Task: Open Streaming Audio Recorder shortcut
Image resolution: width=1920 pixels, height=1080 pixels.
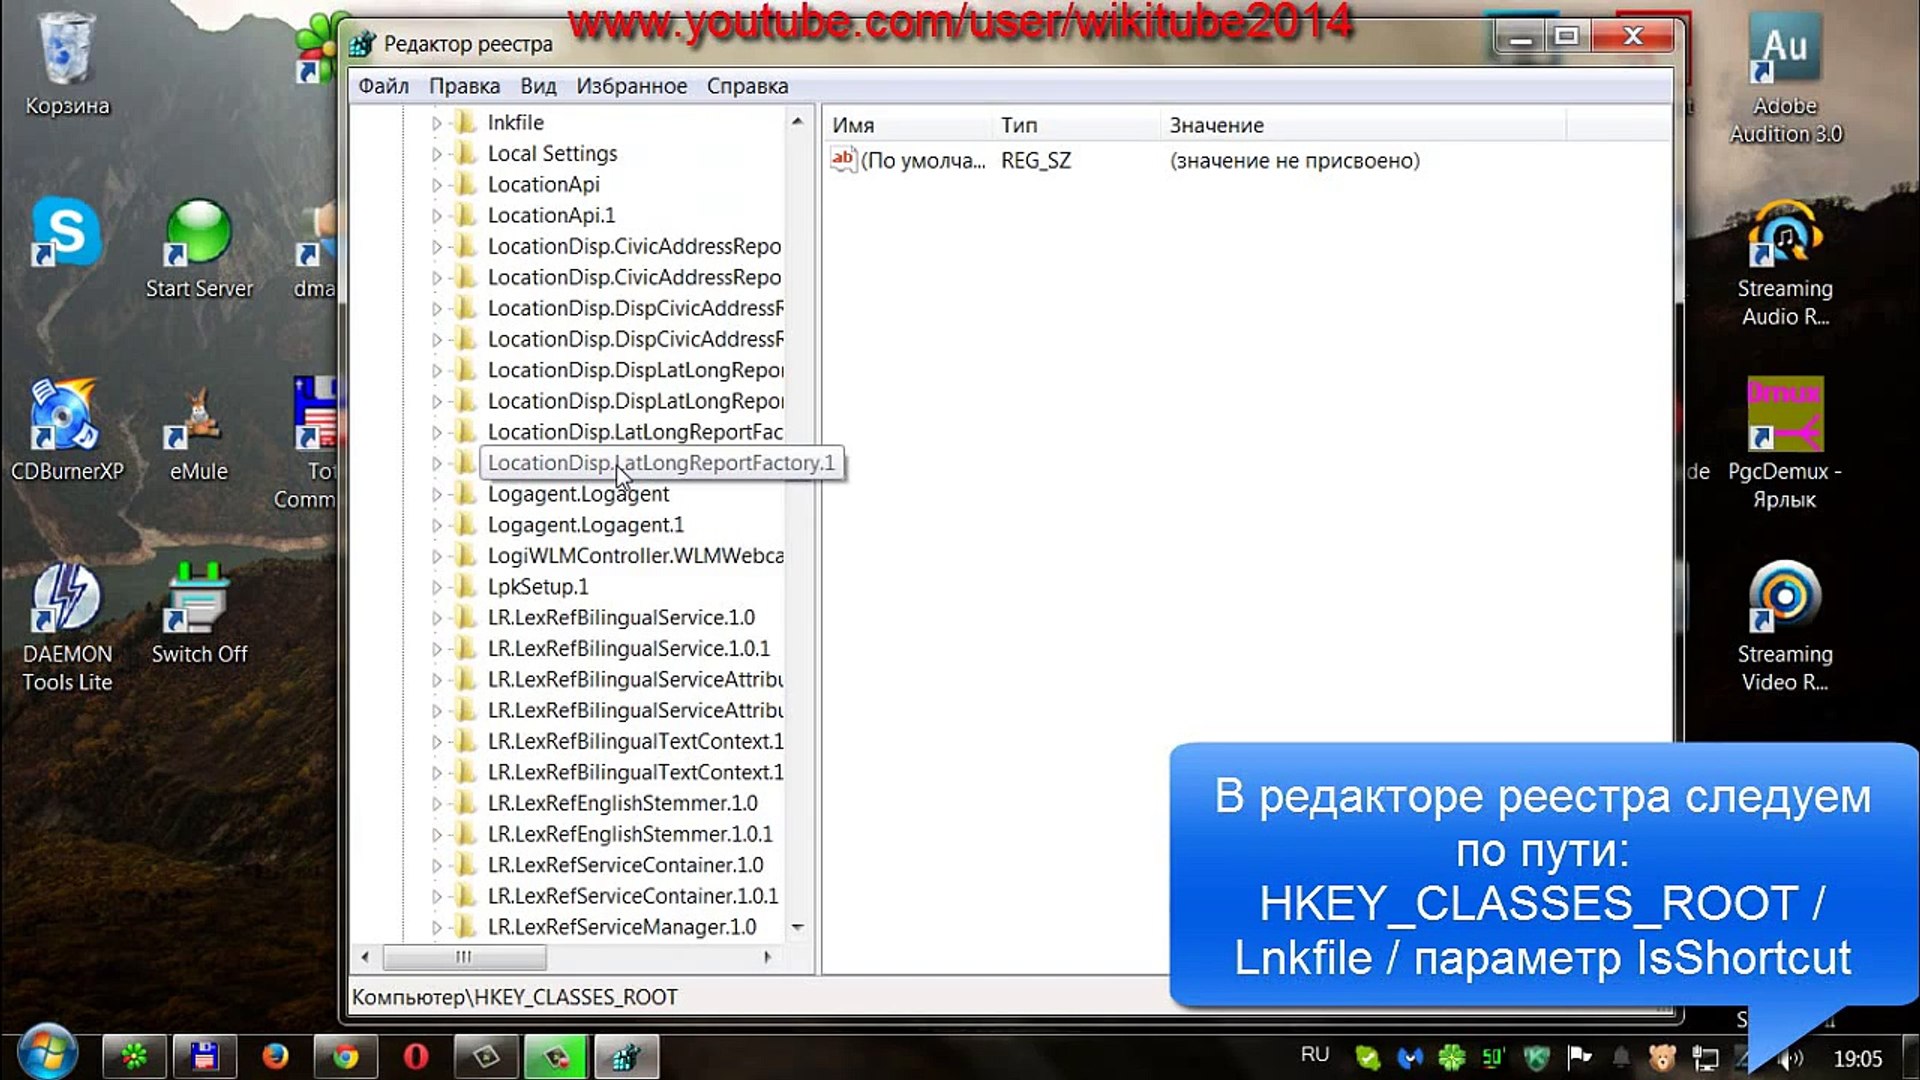Action: (x=1785, y=264)
